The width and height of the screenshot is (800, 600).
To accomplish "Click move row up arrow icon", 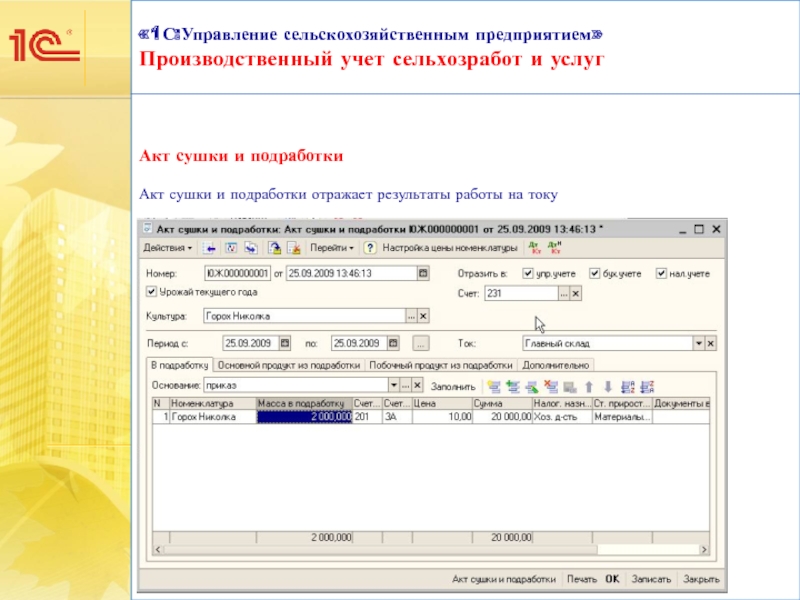I will (589, 385).
